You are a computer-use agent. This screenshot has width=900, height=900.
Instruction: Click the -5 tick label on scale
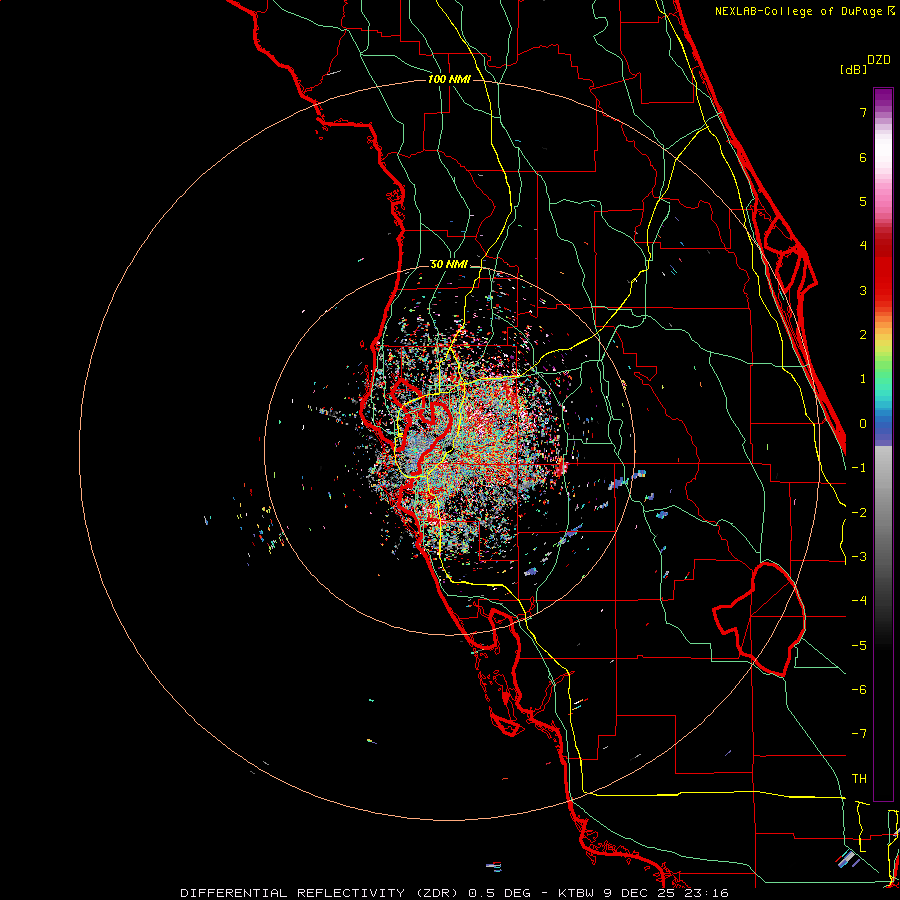coord(859,646)
